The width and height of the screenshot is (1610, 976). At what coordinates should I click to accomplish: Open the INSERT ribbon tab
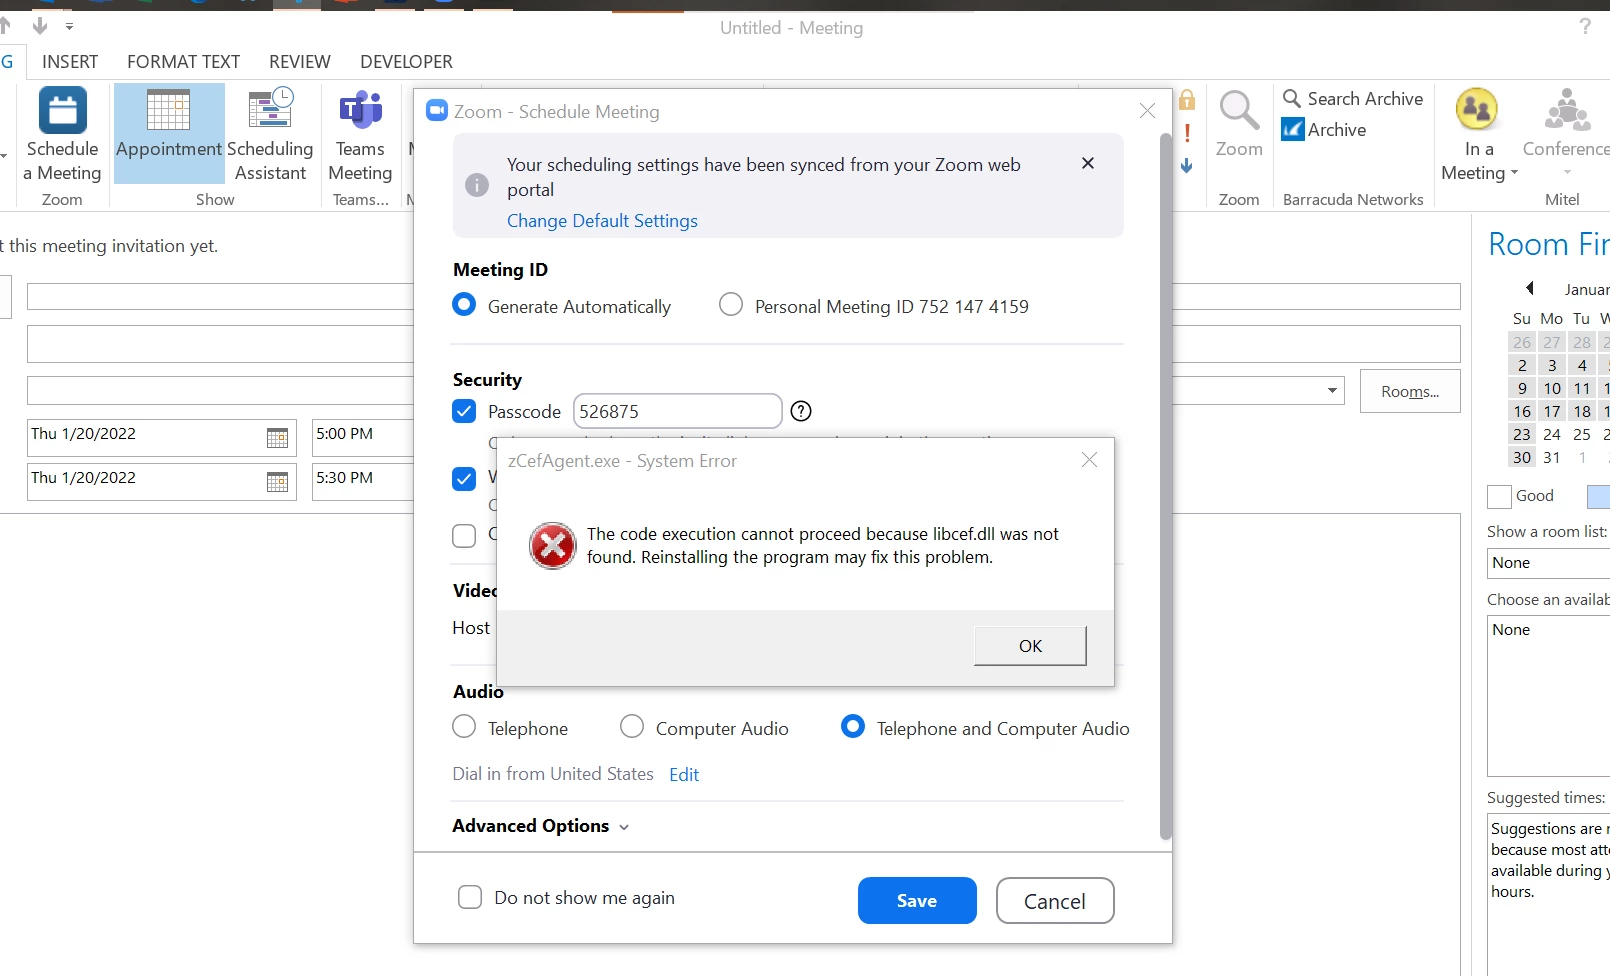[x=70, y=62]
